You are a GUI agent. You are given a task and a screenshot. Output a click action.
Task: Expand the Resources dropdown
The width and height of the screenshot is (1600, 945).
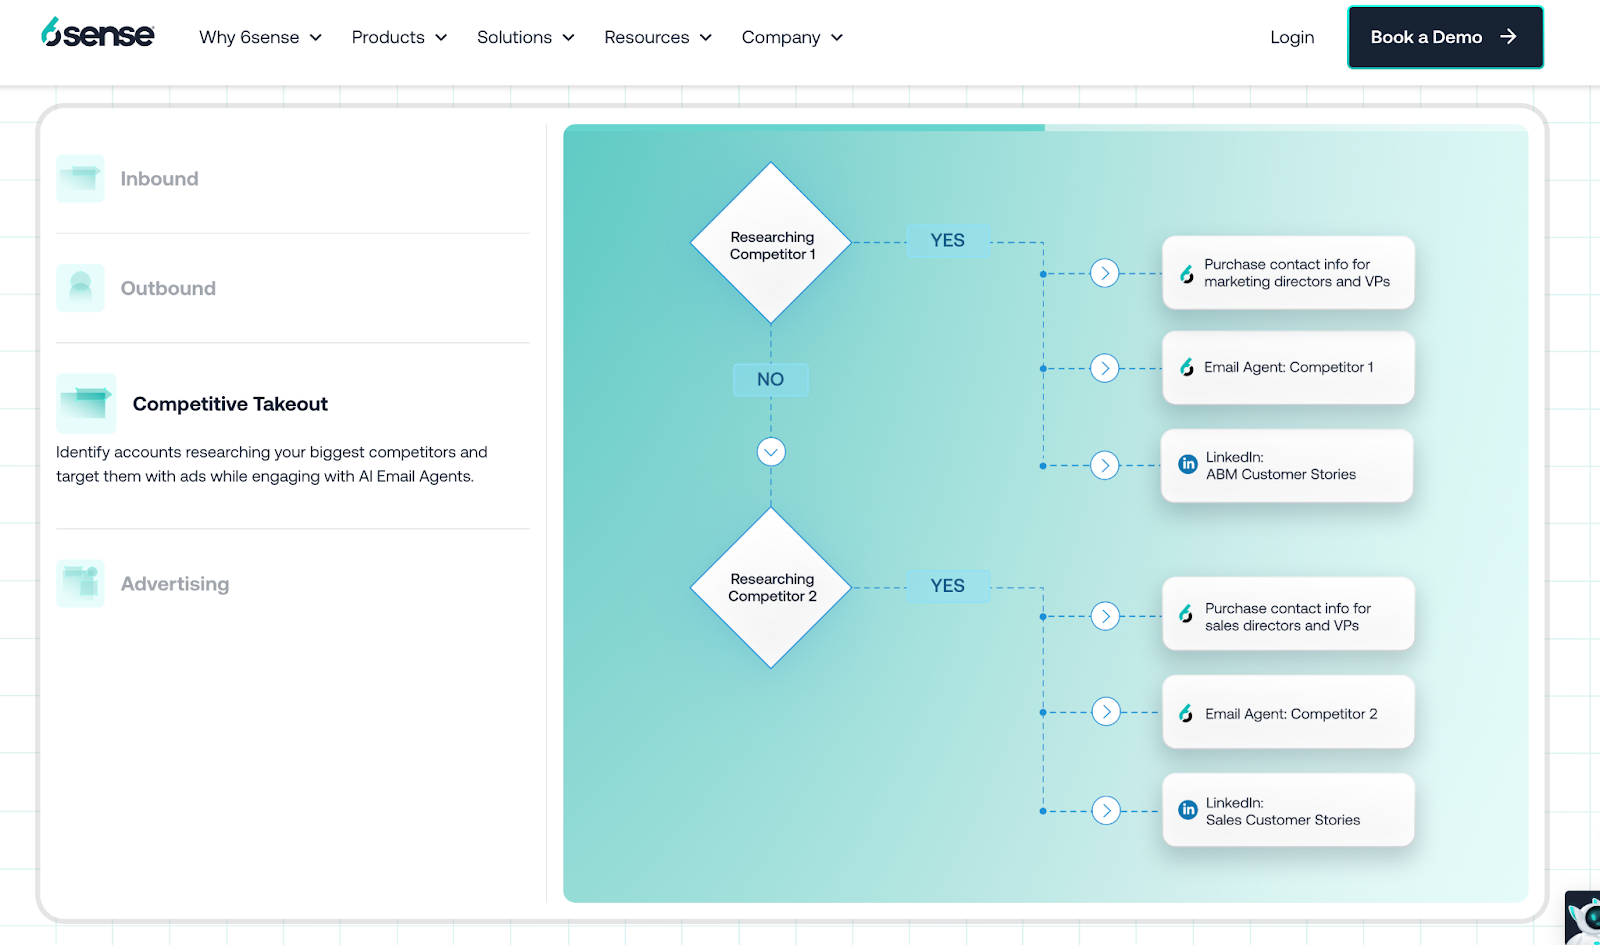[657, 37]
